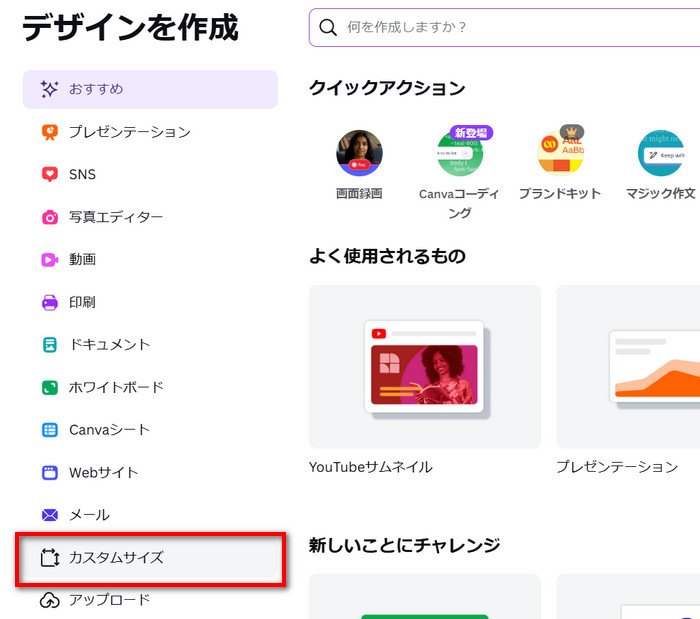This screenshot has width=700, height=619.
Task: Start 画面録画 quick action
Action: click(360, 153)
